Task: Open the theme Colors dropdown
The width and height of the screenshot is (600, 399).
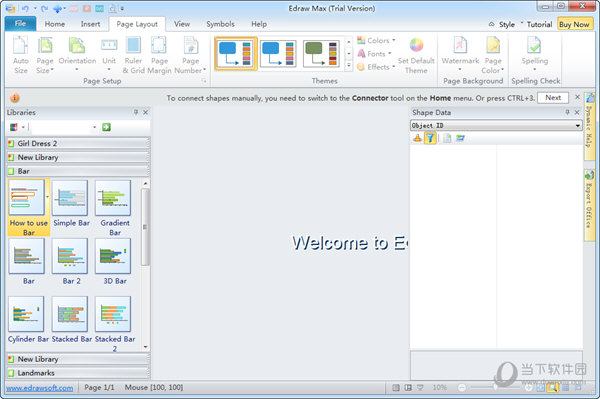Action: [376, 40]
